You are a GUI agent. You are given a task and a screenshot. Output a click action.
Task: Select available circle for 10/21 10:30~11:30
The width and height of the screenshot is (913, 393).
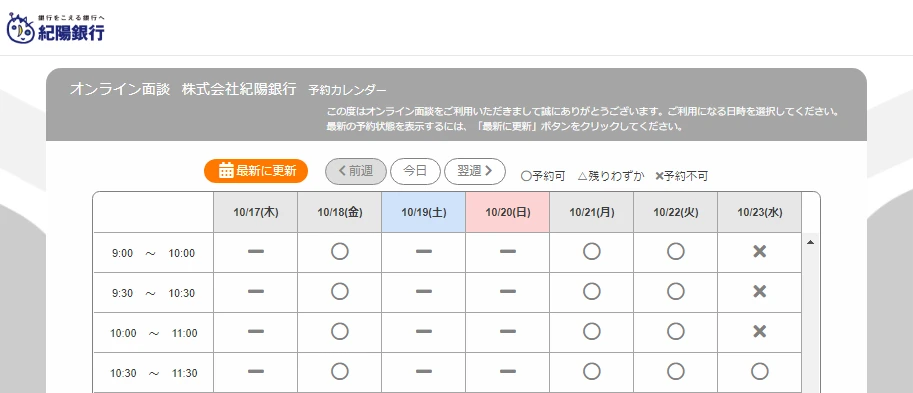pos(592,371)
